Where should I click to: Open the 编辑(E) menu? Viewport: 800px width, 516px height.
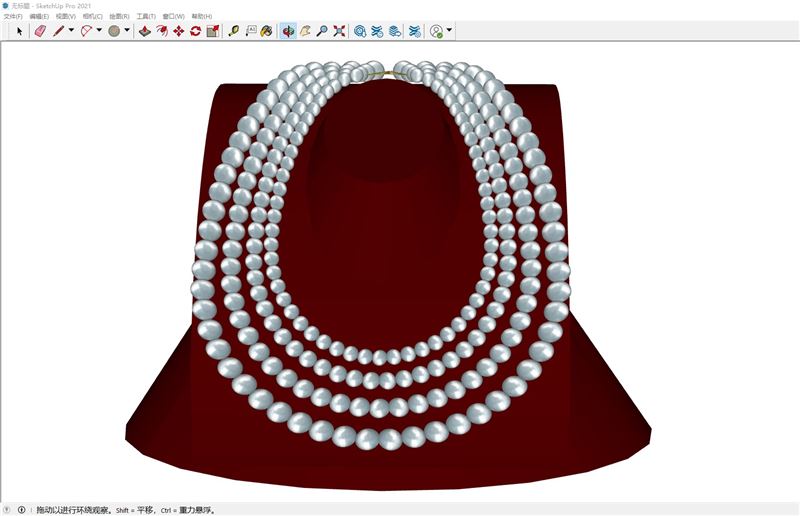39,16
